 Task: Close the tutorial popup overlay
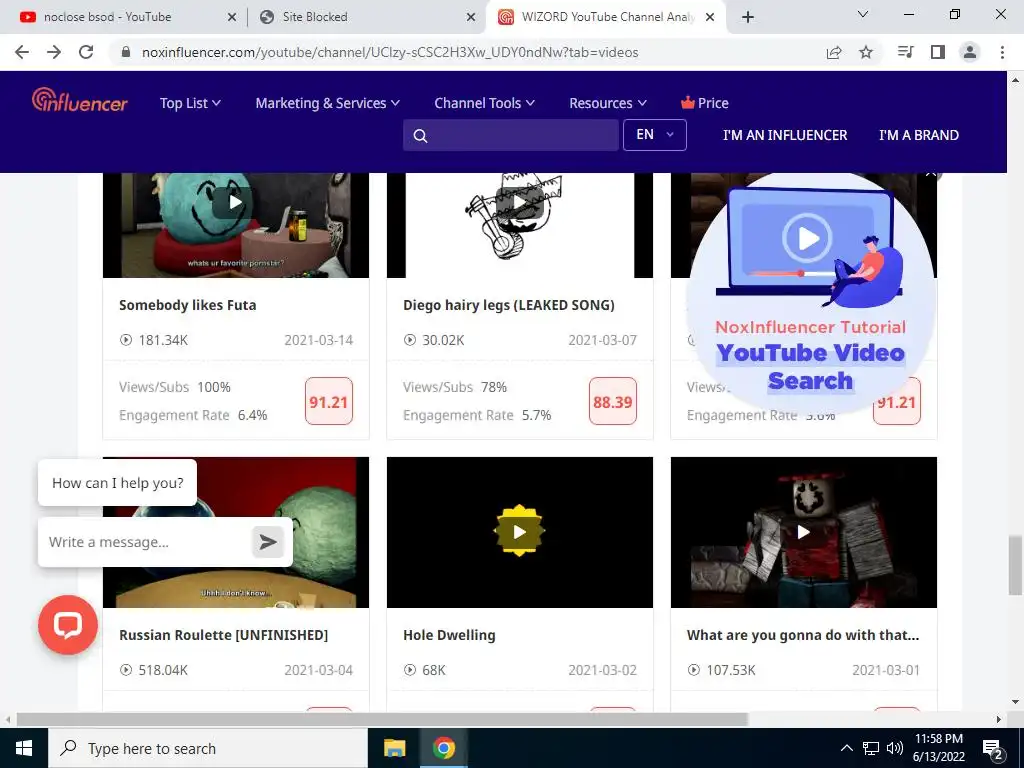point(931,174)
